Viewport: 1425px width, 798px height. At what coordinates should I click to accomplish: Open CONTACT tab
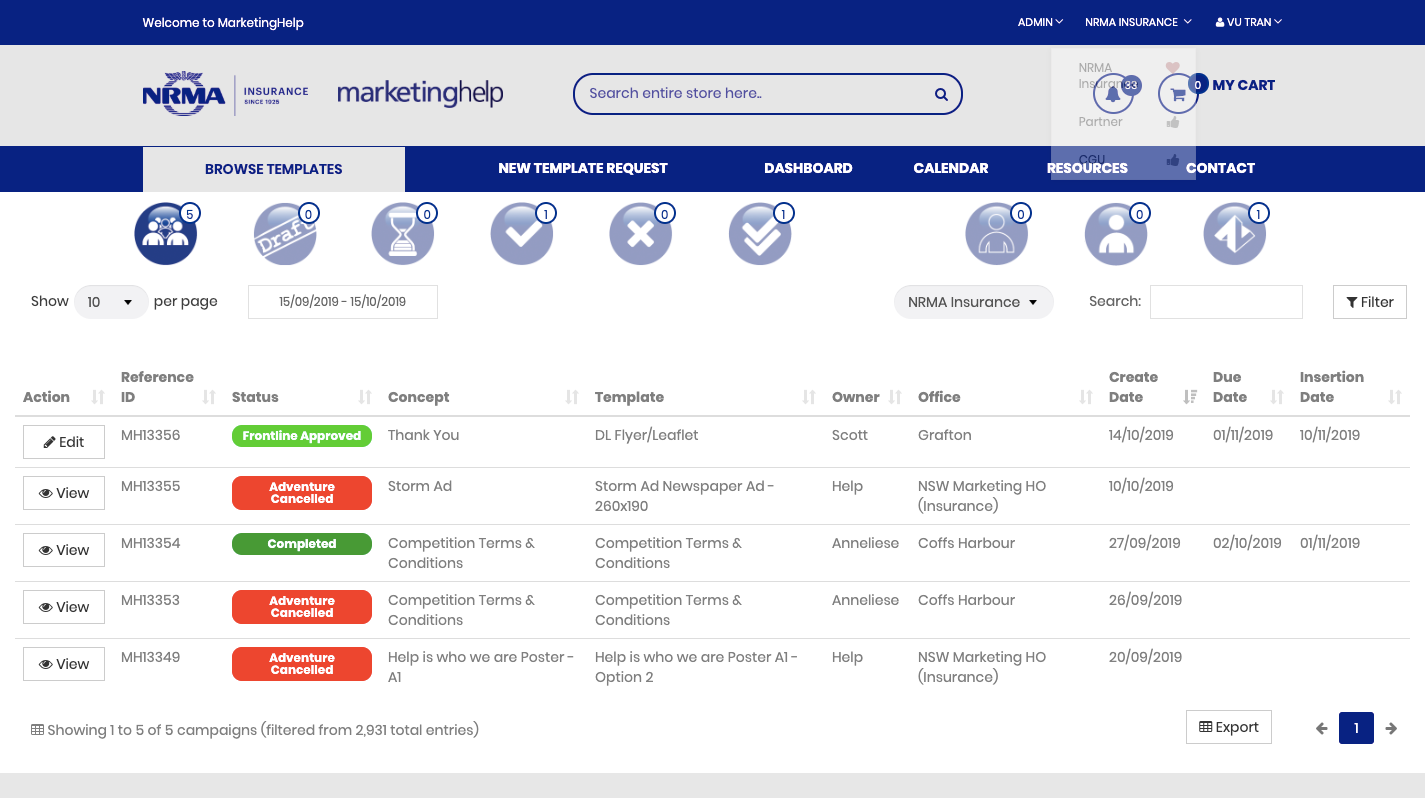1220,168
